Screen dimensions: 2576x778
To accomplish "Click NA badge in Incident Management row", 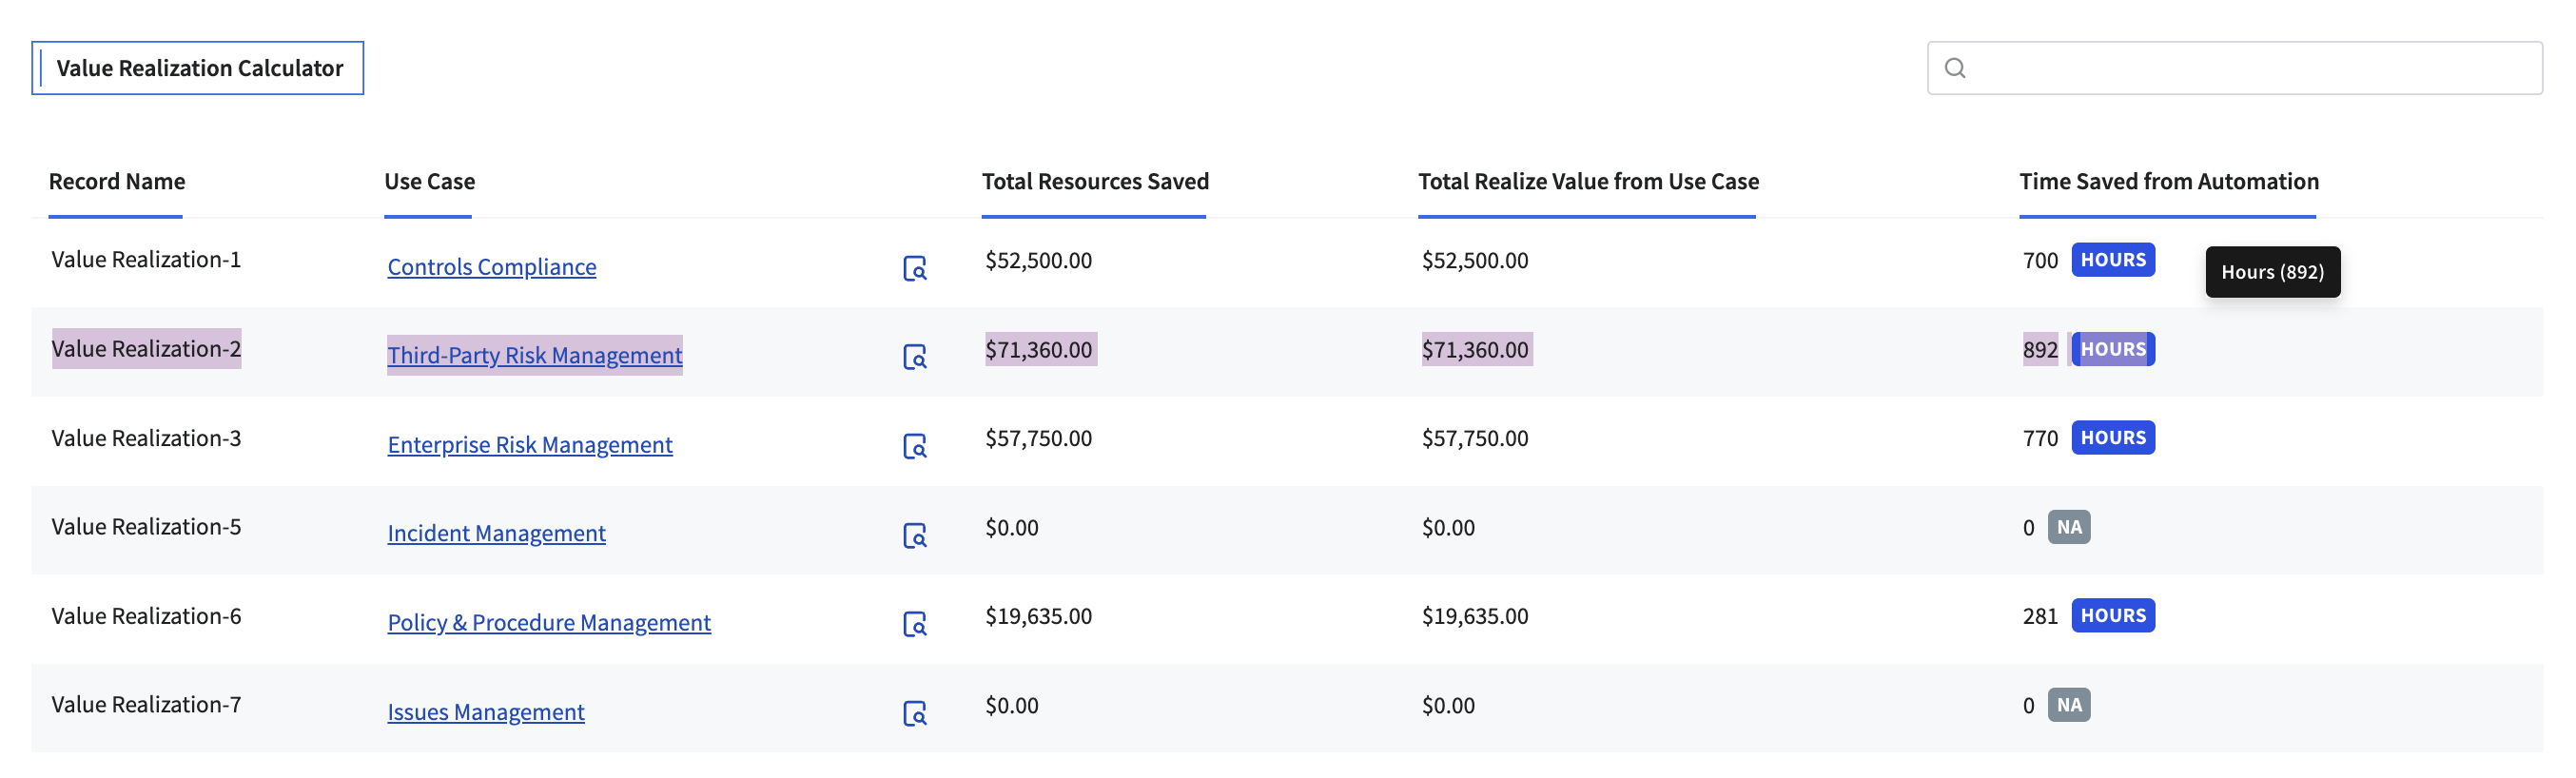I will (2068, 527).
